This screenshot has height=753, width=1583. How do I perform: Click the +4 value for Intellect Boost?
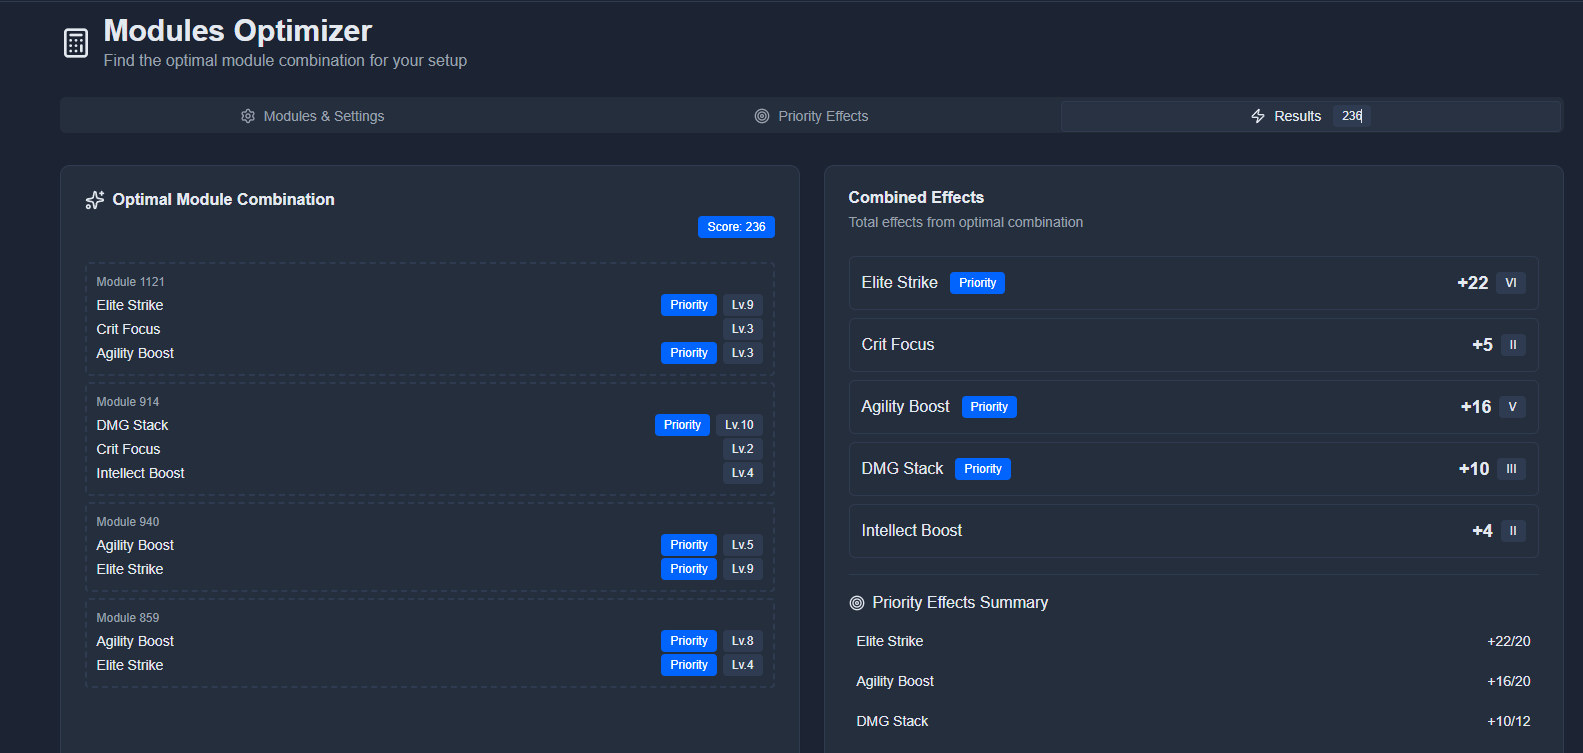(1482, 531)
